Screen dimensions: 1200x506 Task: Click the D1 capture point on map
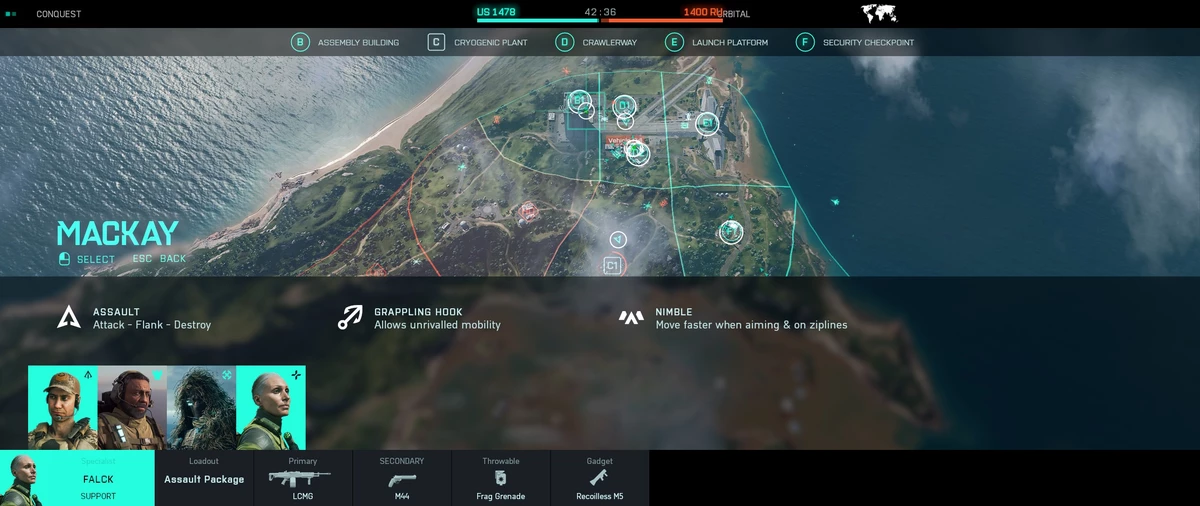[x=624, y=106]
